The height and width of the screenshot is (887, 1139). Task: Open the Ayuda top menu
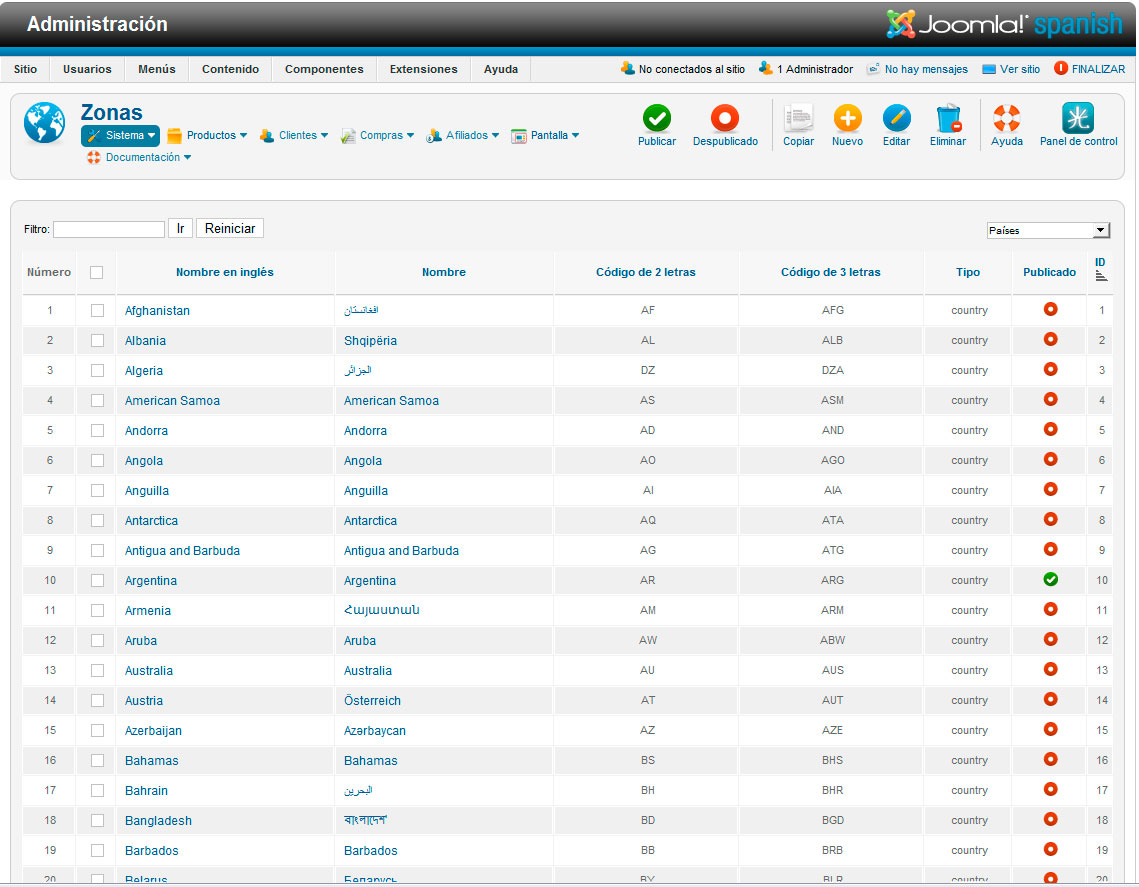coord(500,69)
